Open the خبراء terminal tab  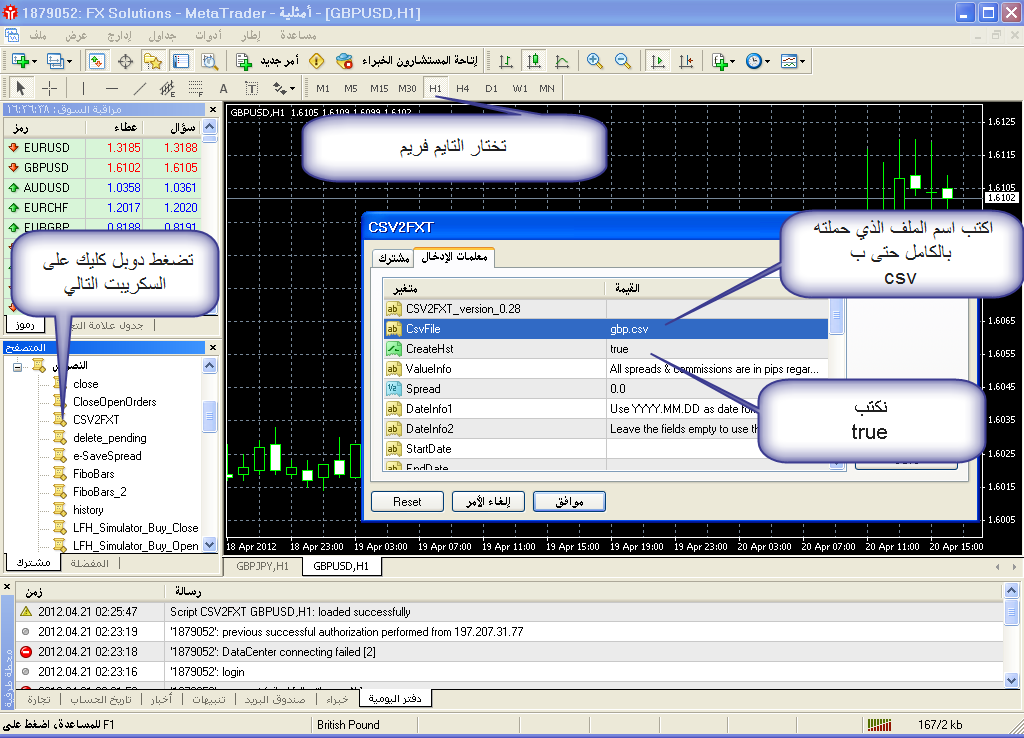[337, 699]
